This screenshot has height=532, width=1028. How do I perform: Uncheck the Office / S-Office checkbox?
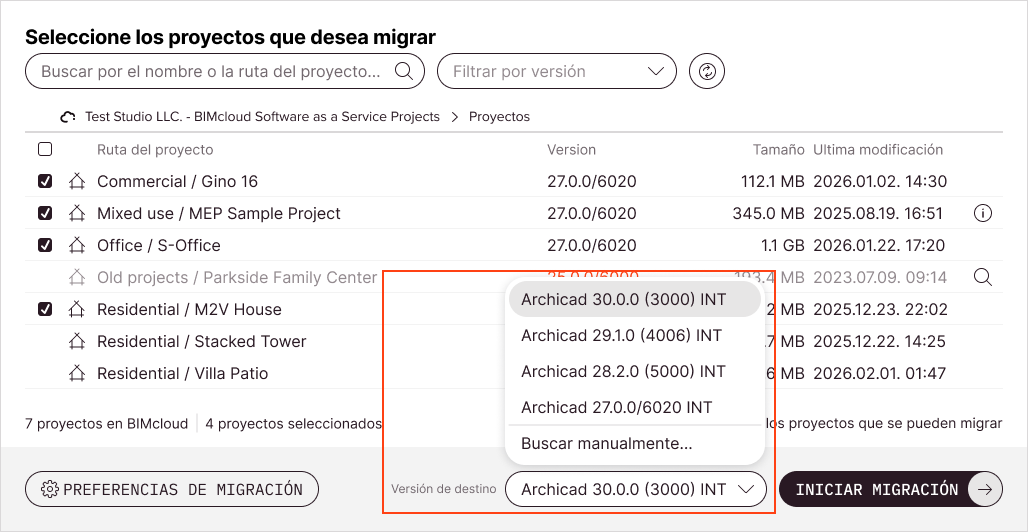tap(45, 245)
